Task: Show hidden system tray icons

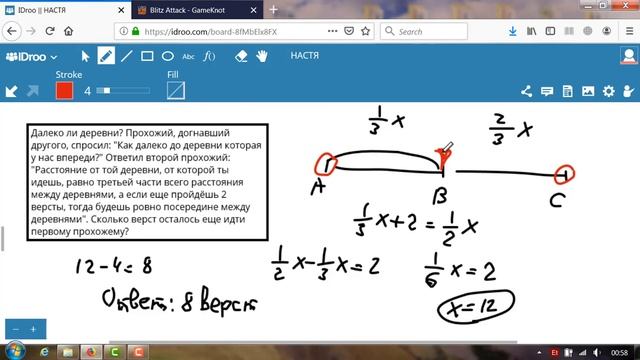Action: [x=540, y=352]
